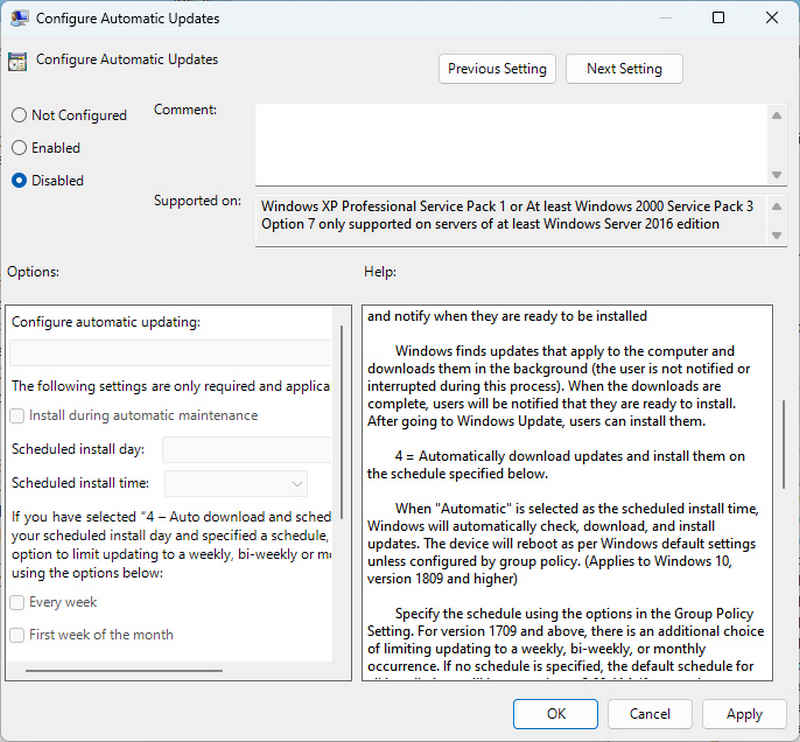Click the Options pane horizontal scrollbar

[x=124, y=670]
